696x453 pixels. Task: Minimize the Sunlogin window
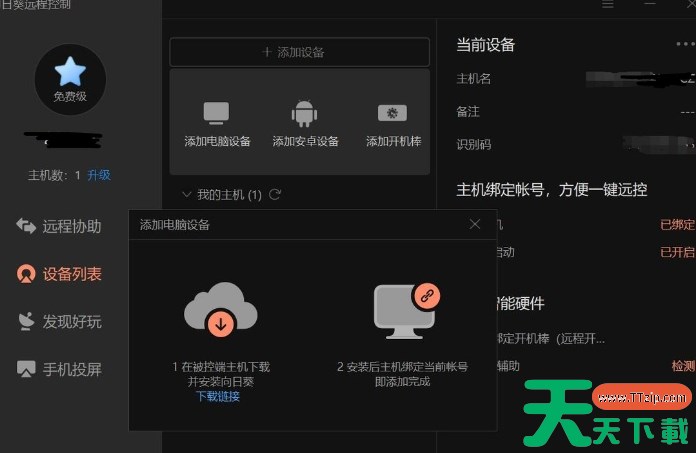pyautogui.click(x=650, y=4)
